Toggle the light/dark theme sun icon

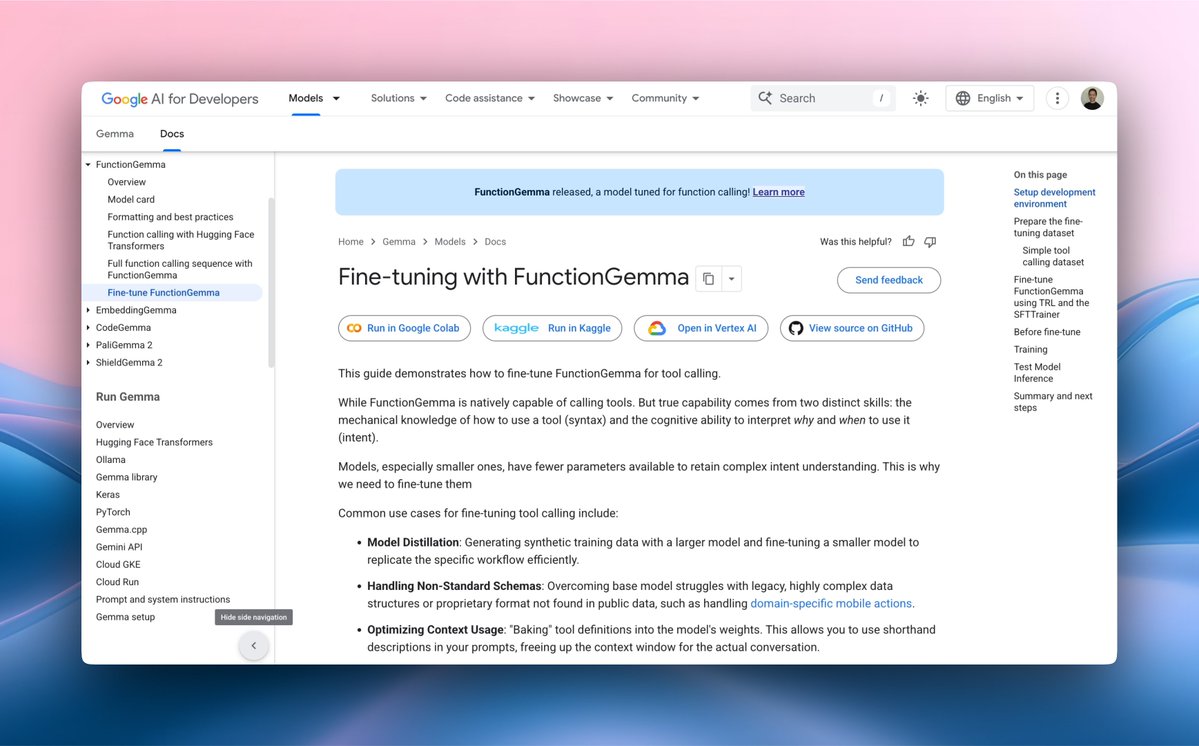(921, 98)
